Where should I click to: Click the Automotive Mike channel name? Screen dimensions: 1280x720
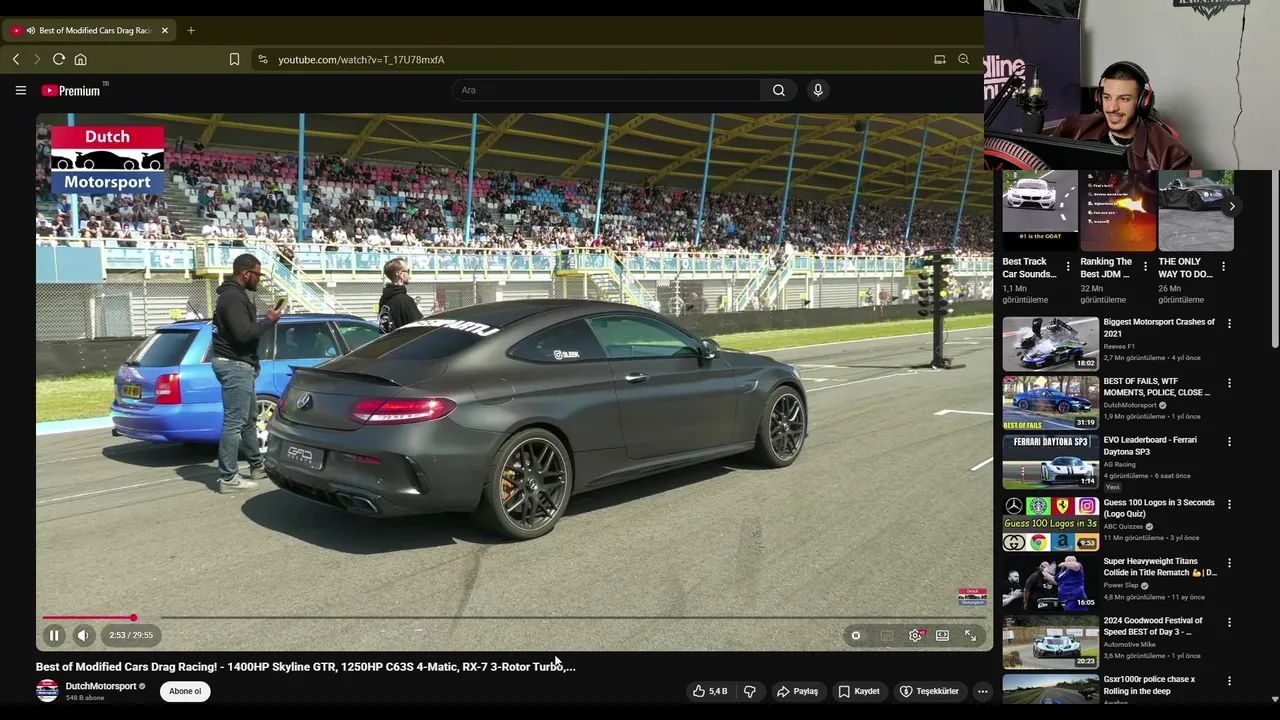(1130, 644)
